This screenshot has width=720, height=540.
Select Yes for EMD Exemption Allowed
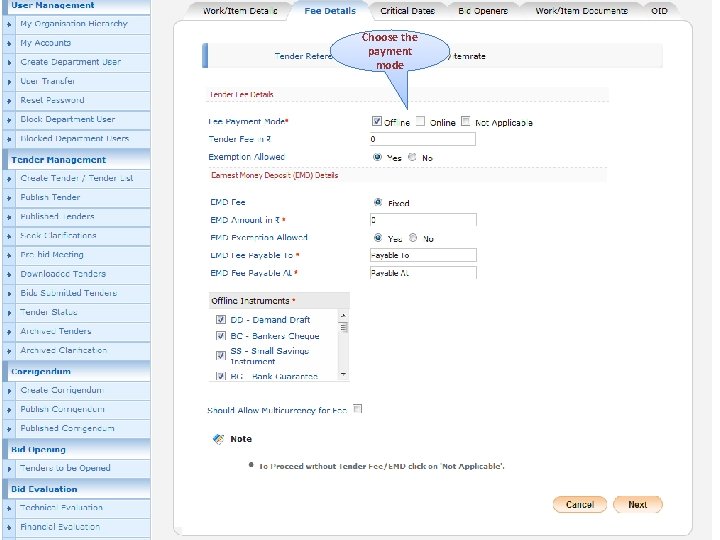point(378,237)
